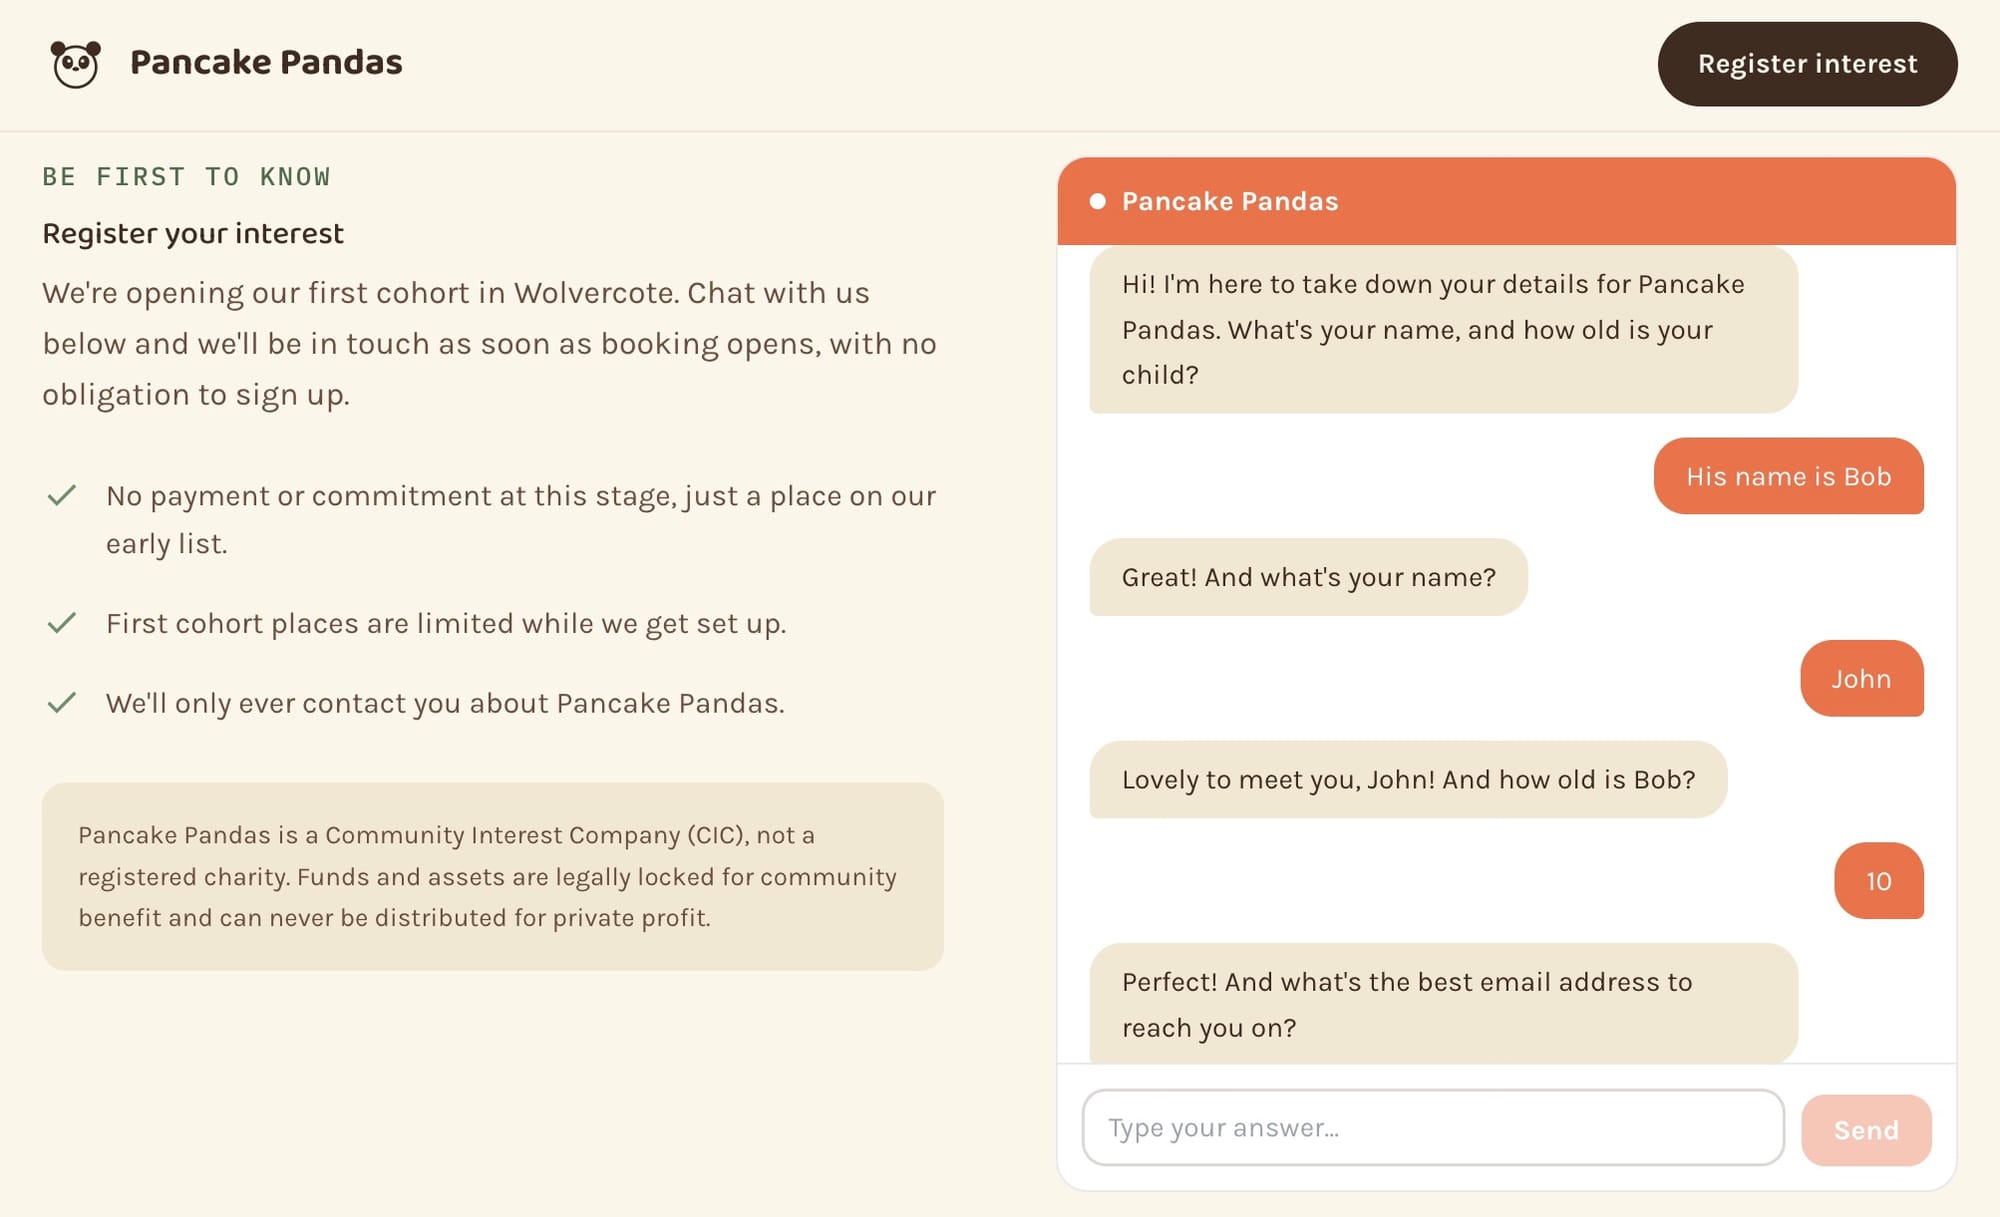The width and height of the screenshot is (2000, 1217).
Task: Click the Lovely to meet you John message
Action: click(1408, 780)
